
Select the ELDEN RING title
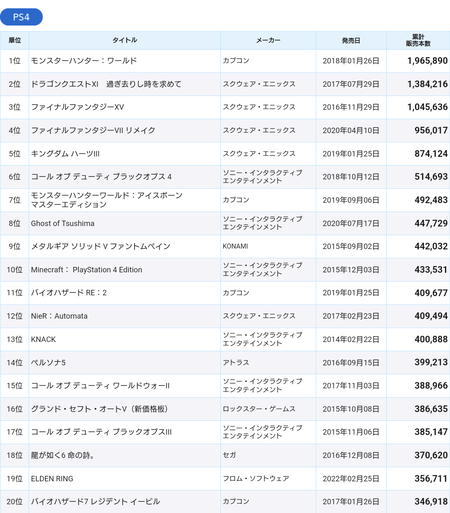click(52, 479)
